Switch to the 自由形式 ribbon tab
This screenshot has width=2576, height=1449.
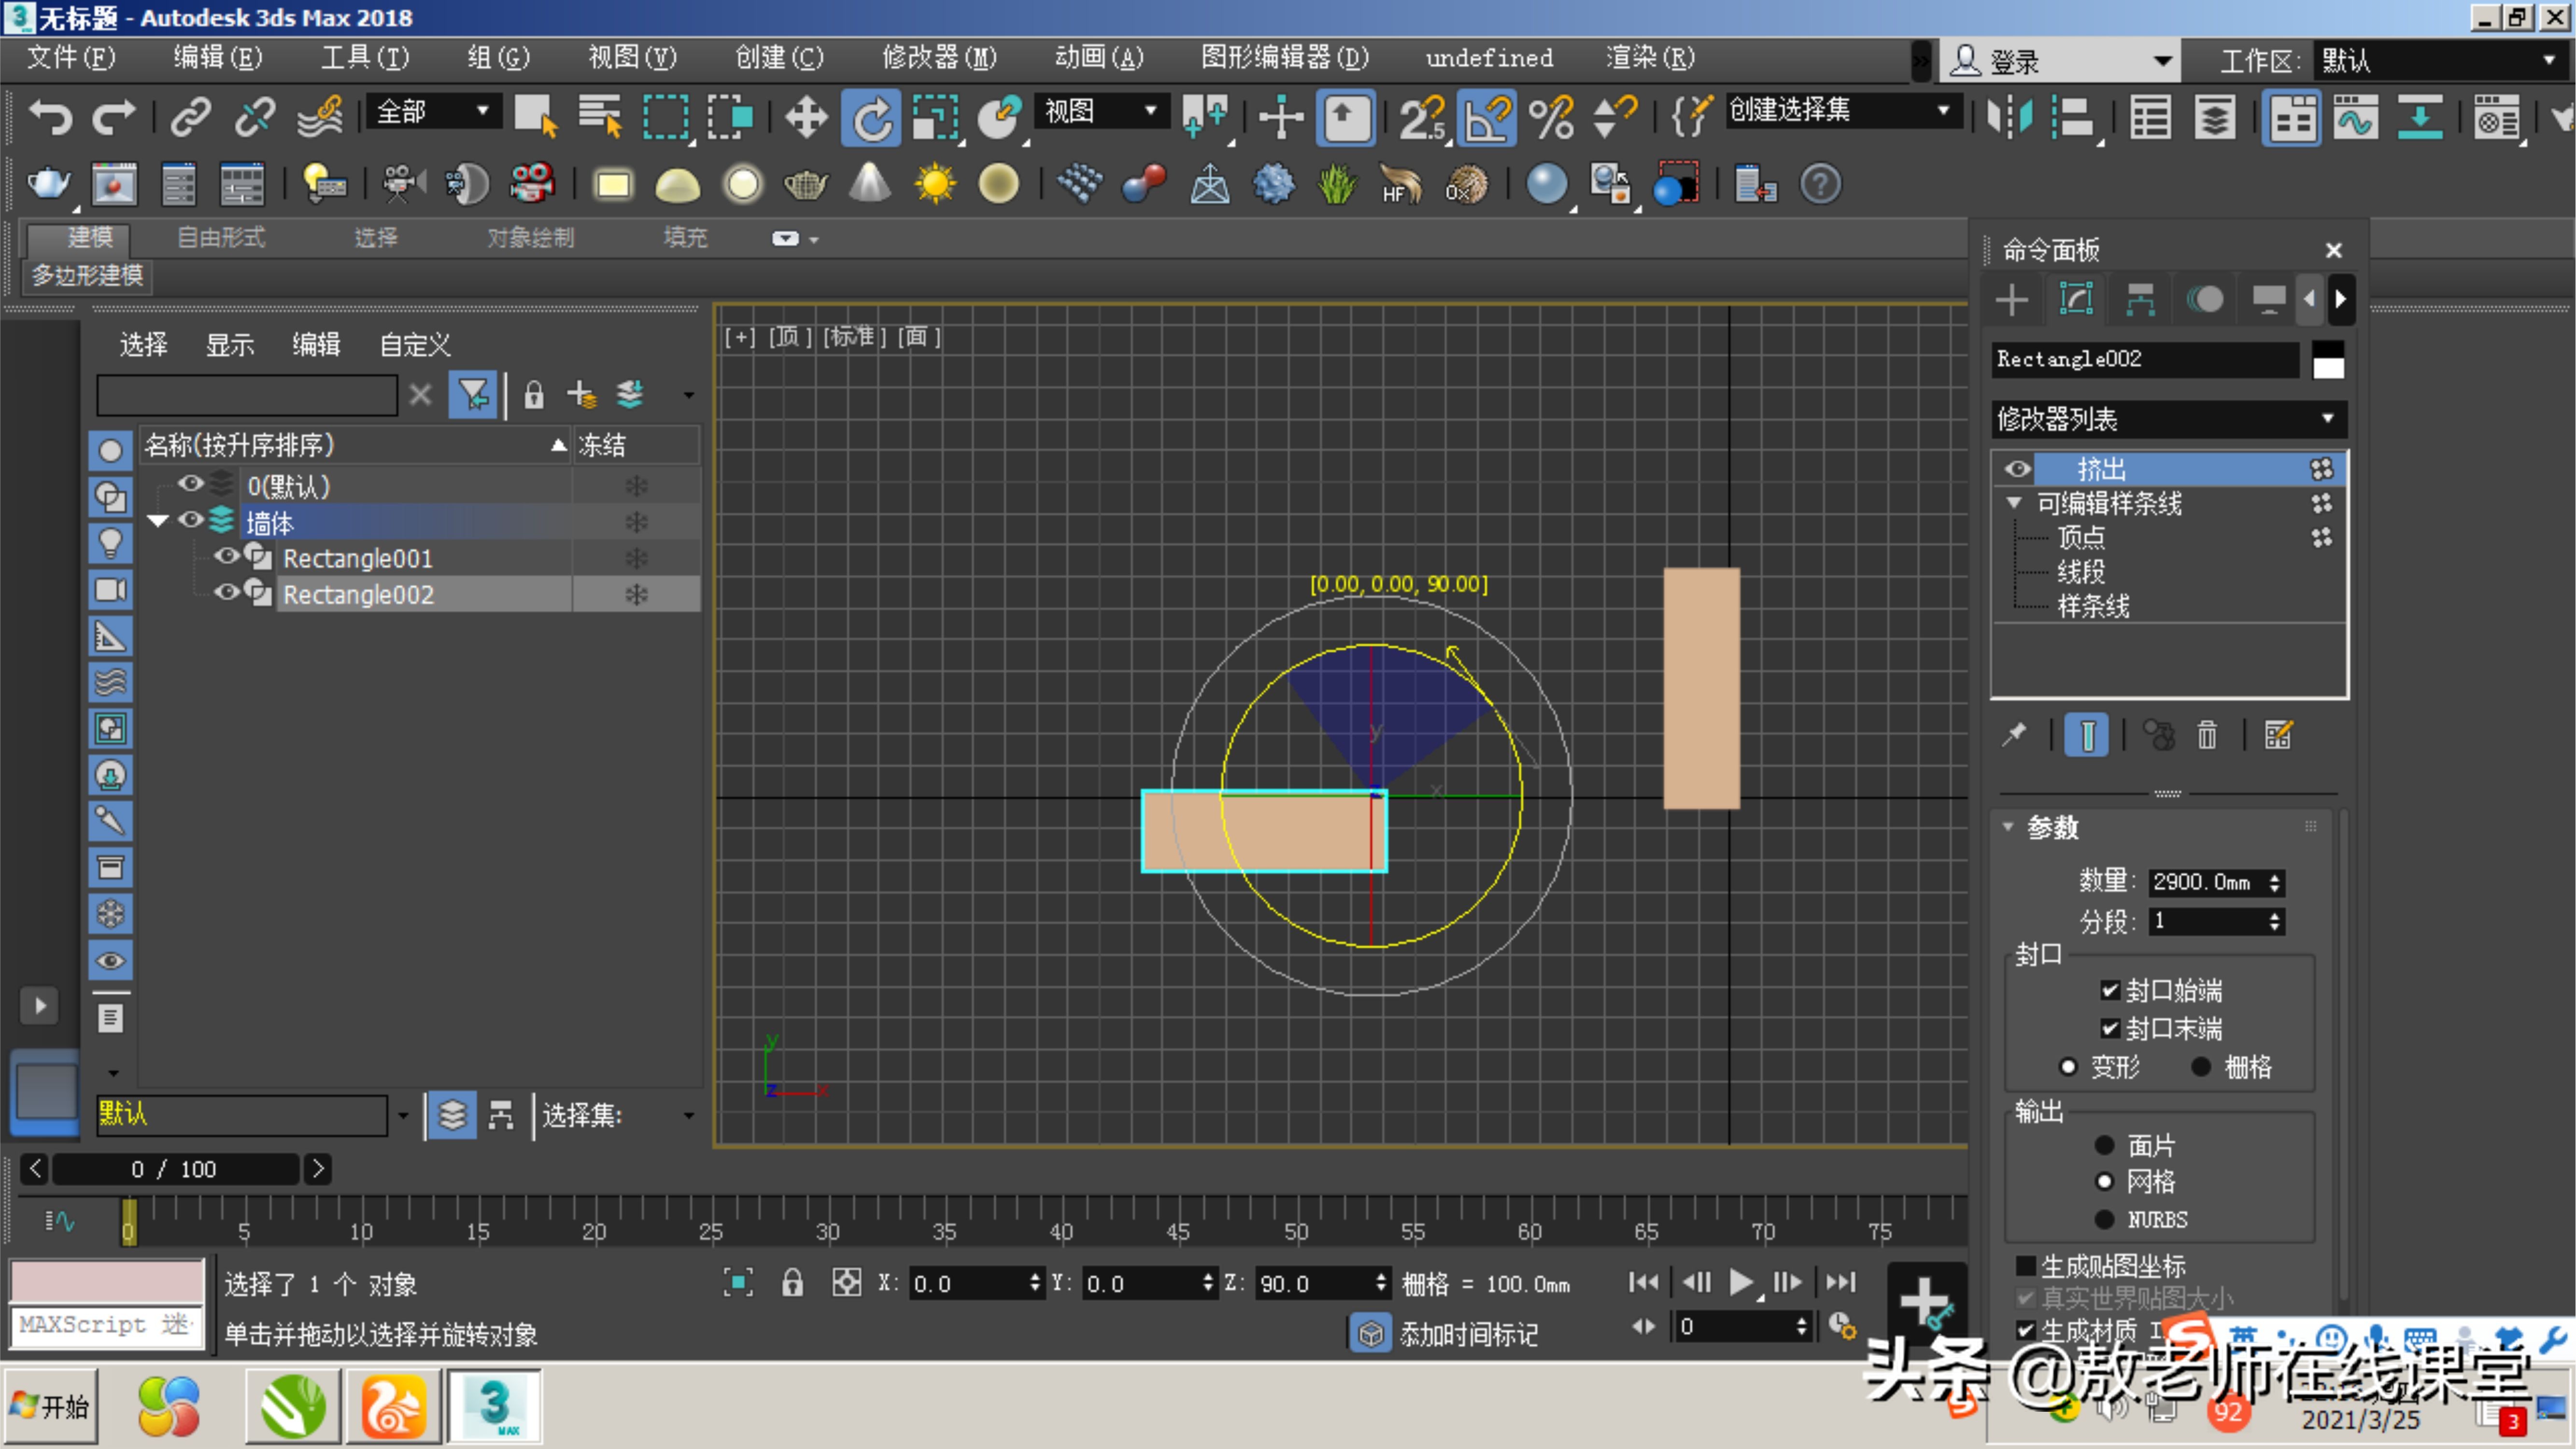click(x=221, y=237)
